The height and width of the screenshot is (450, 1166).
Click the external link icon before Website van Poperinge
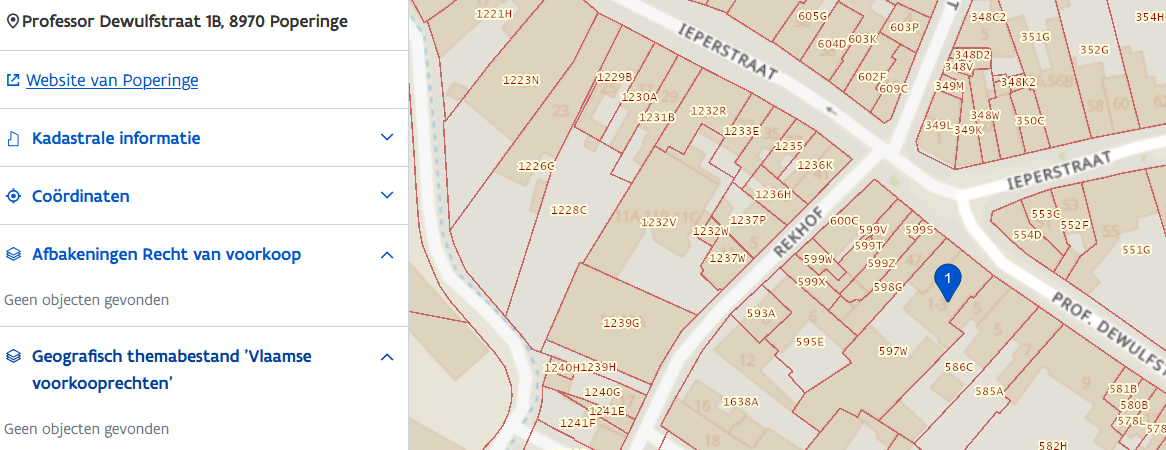click(13, 80)
